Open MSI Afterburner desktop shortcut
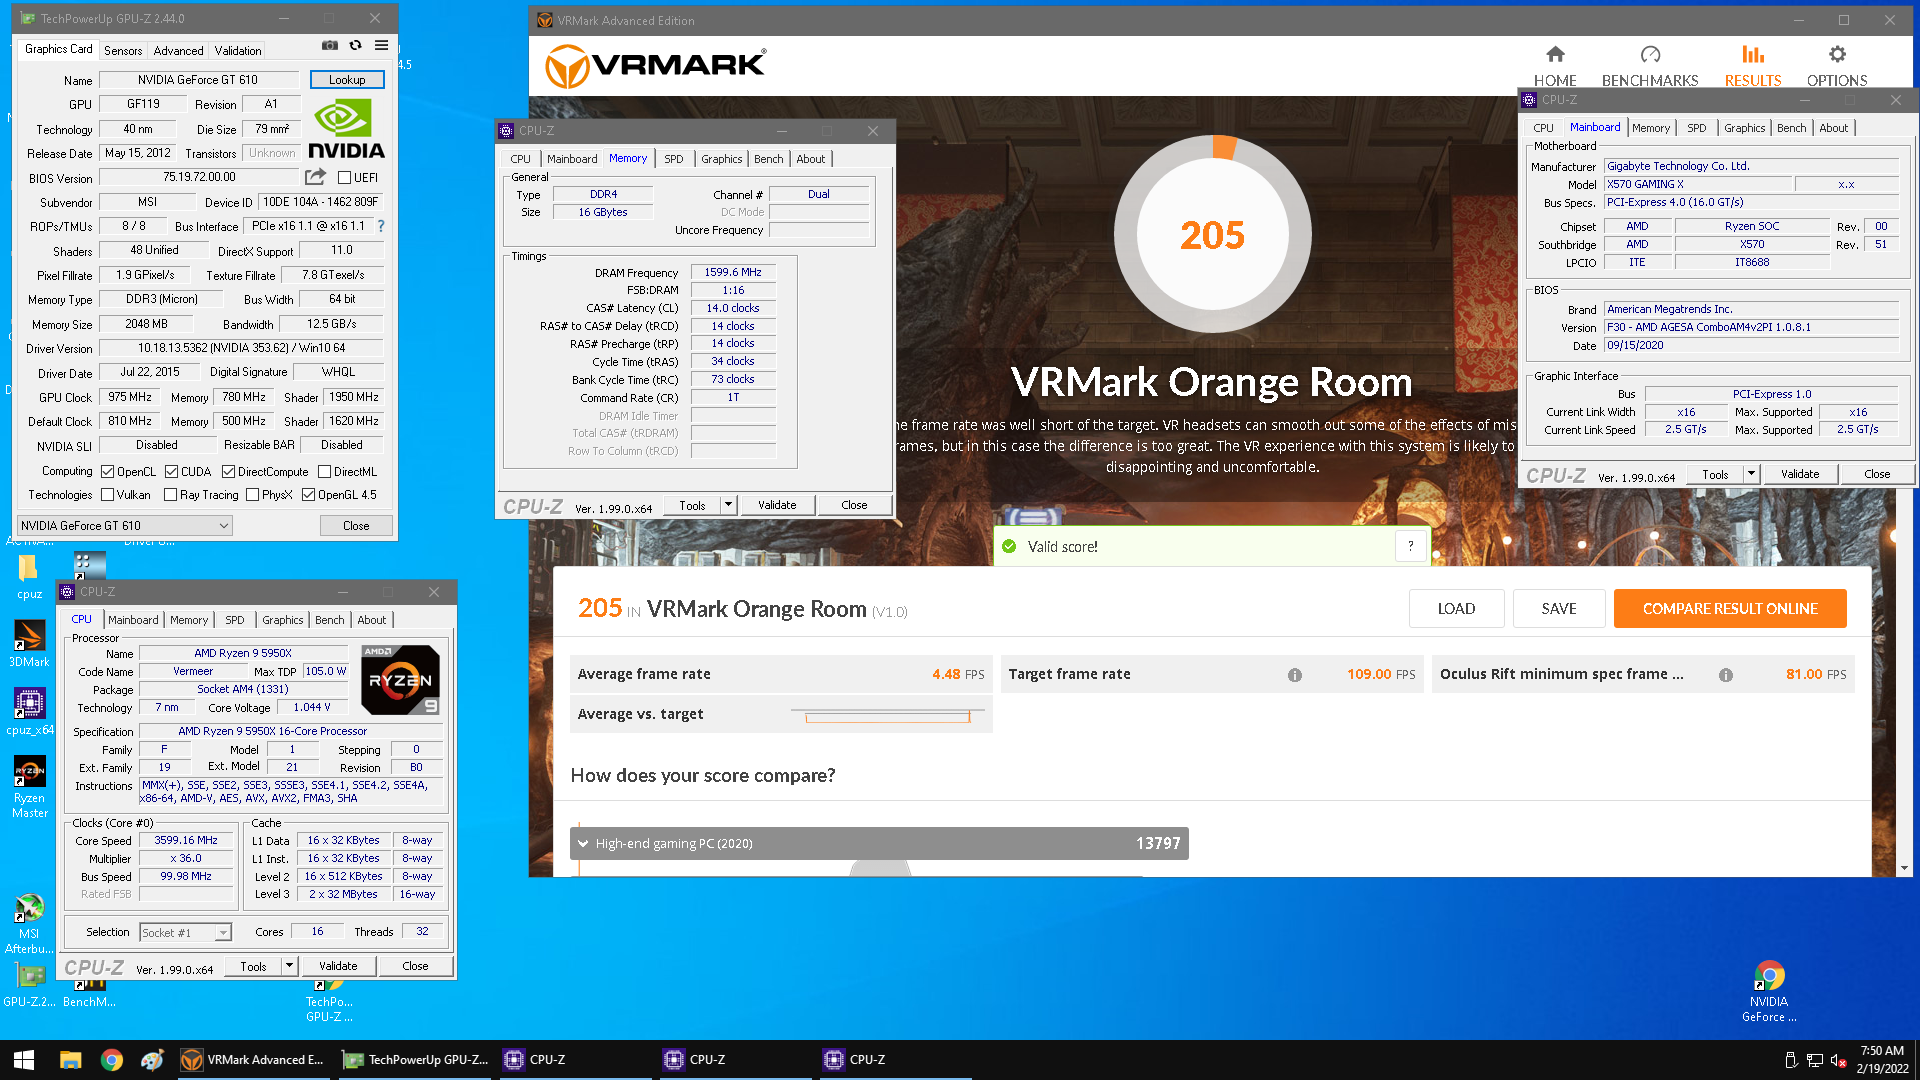Screen dimensions: 1920x1080 click(29, 924)
